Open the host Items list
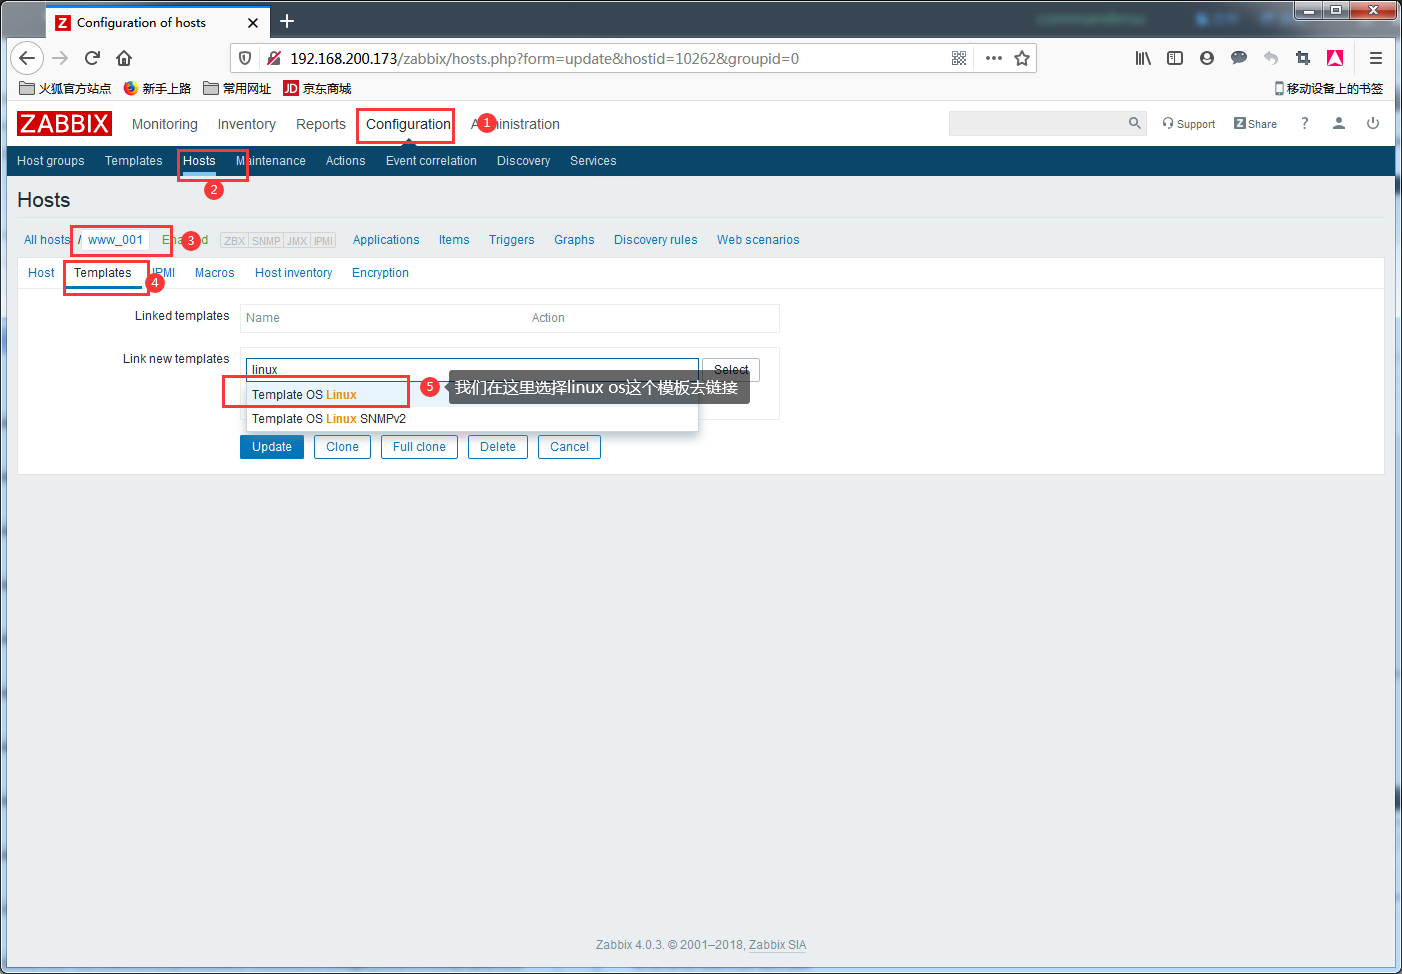This screenshot has height=974, width=1402. (454, 240)
